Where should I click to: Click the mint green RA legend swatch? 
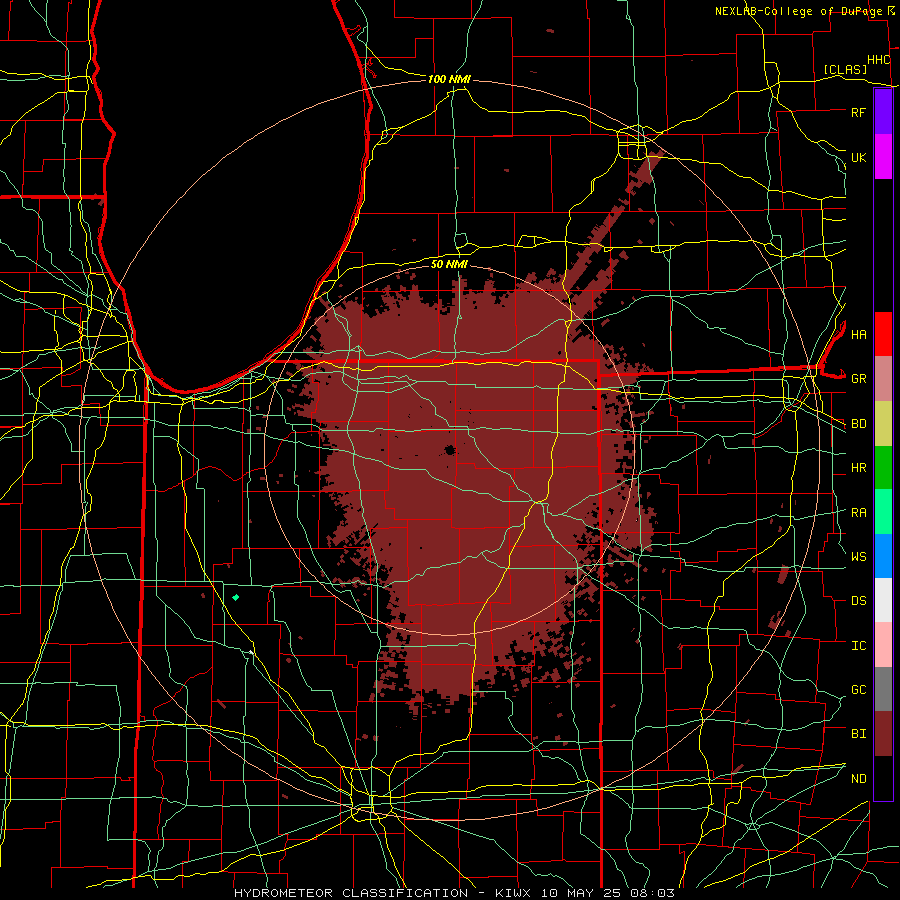pos(883,512)
